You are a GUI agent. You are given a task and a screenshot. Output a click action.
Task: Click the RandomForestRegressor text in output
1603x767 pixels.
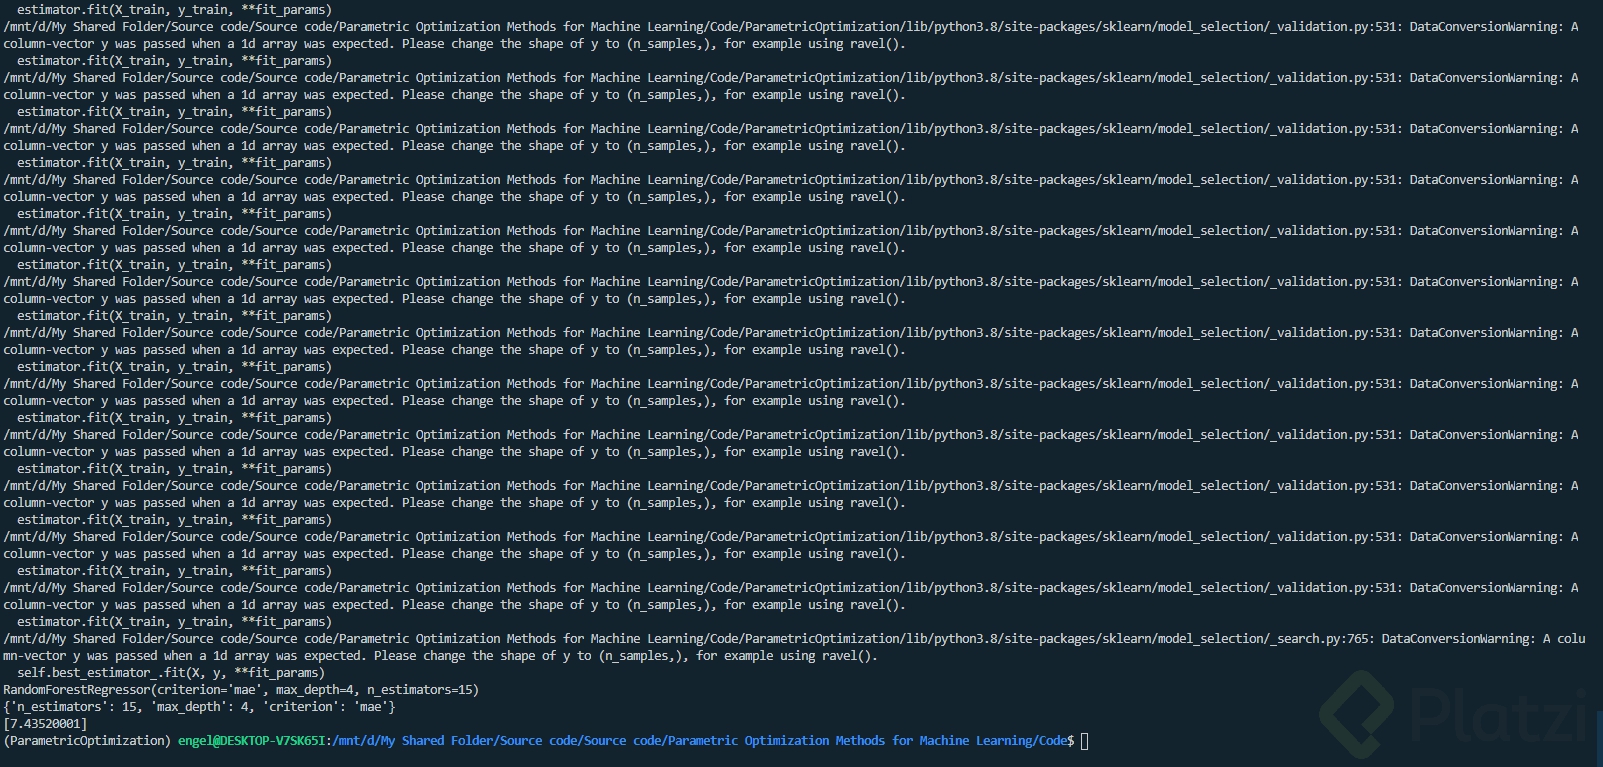(x=76, y=690)
